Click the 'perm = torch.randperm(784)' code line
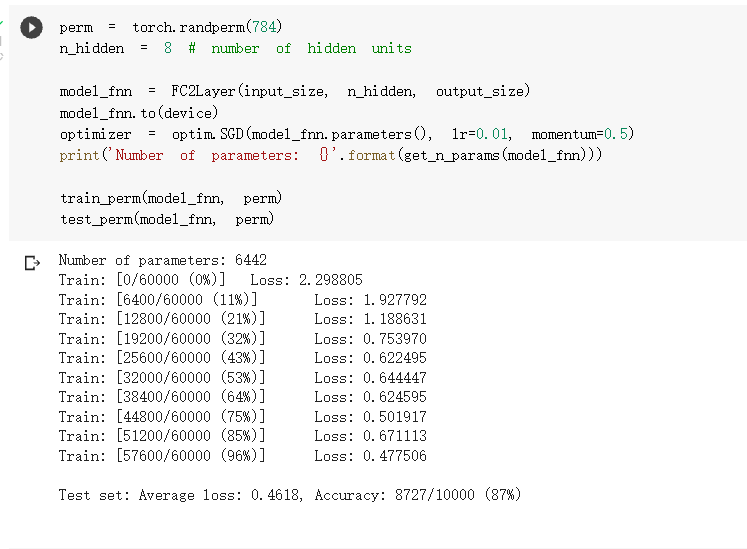This screenshot has width=747, height=549. 171,27
